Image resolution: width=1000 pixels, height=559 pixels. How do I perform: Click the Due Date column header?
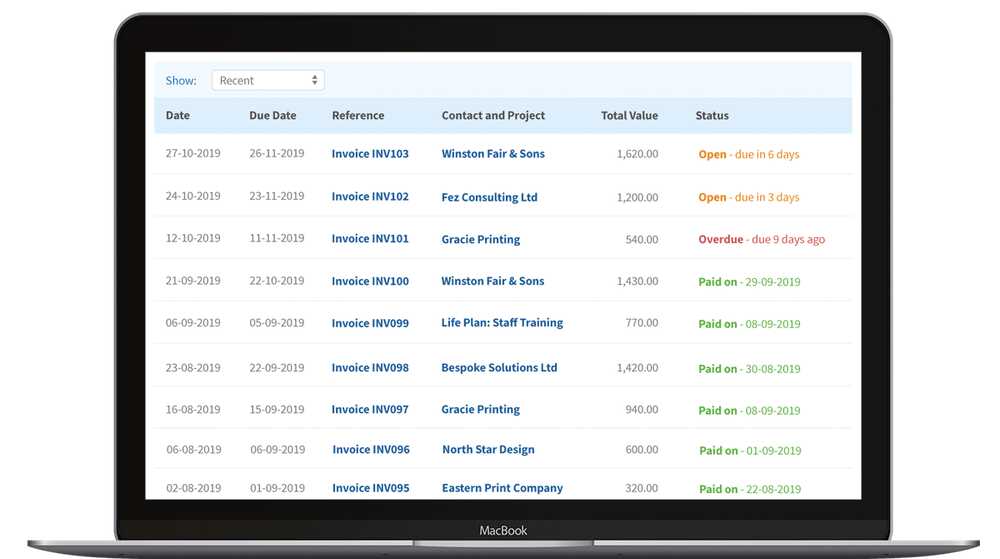(x=272, y=115)
